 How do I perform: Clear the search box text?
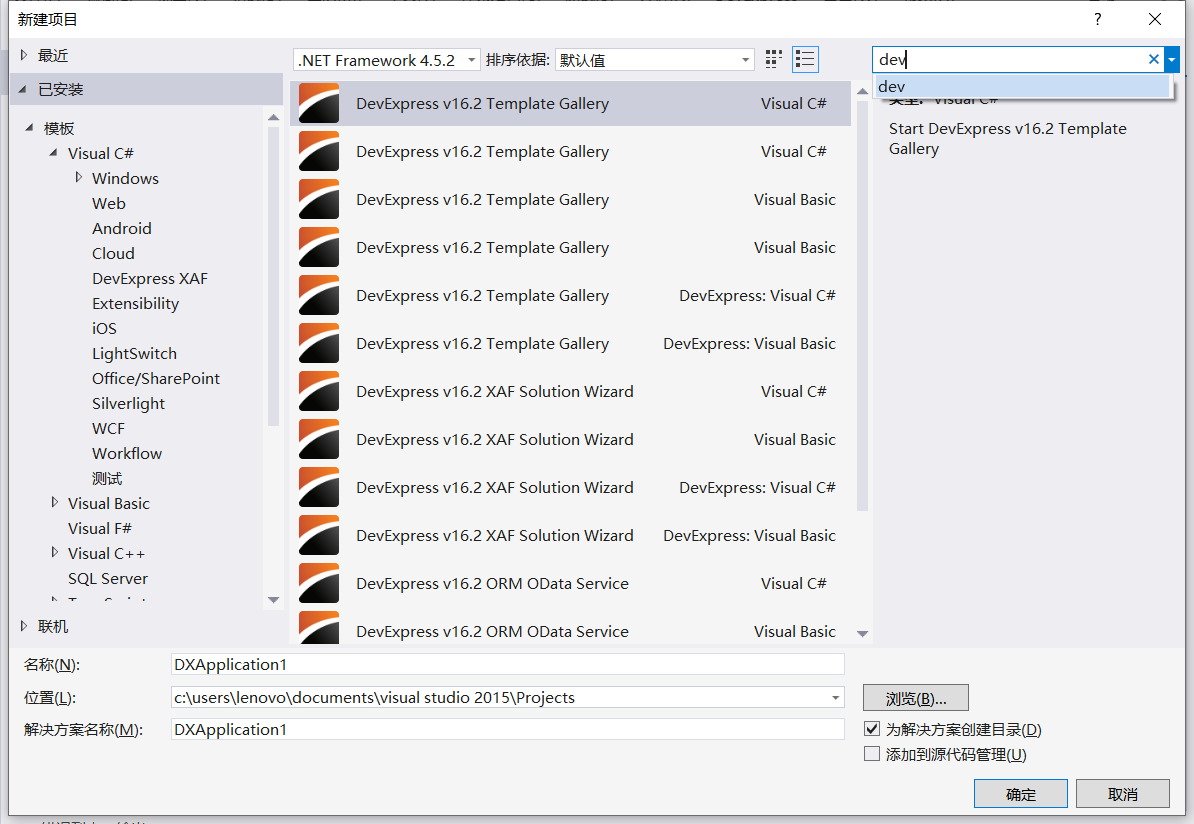point(1153,59)
